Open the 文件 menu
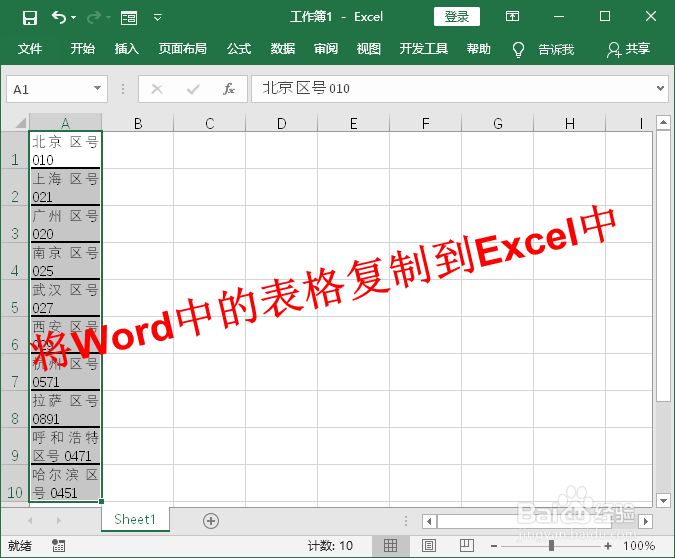The width and height of the screenshot is (675, 558). (x=30, y=49)
